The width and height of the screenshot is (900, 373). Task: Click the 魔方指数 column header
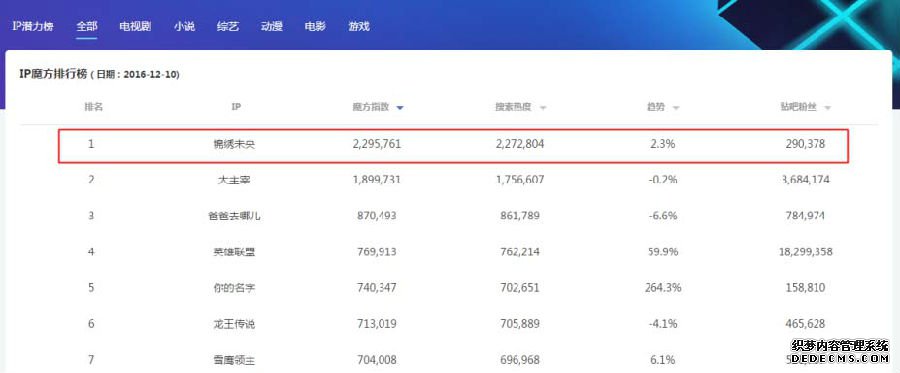pos(371,107)
